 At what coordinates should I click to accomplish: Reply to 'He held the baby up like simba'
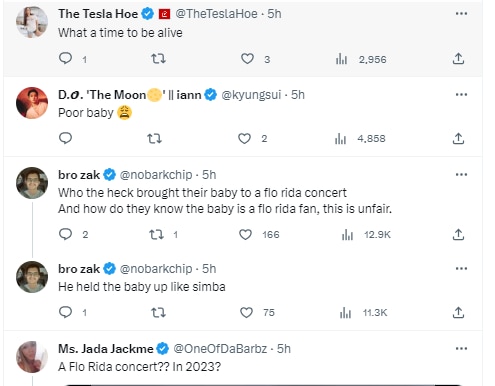(x=65, y=312)
